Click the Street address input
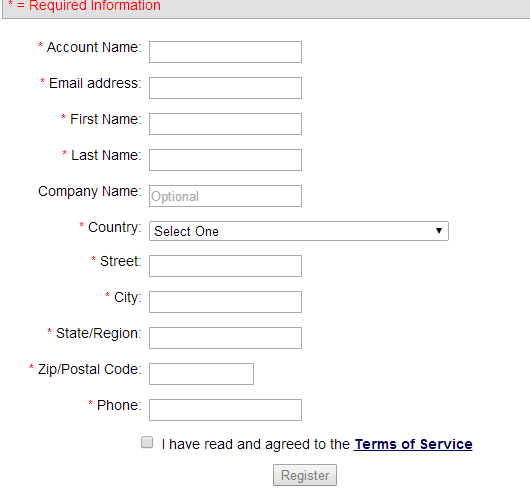Image resolution: width=530 pixels, height=494 pixels. [x=225, y=266]
